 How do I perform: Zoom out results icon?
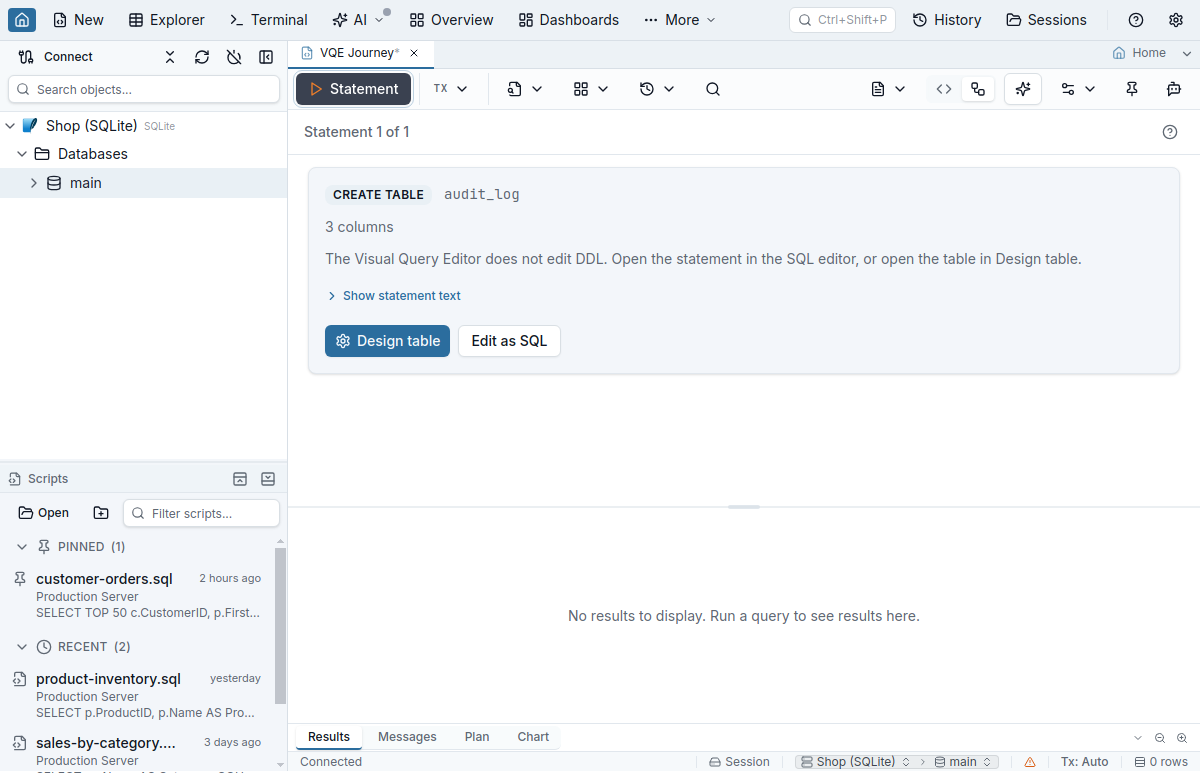pyautogui.click(x=1160, y=738)
